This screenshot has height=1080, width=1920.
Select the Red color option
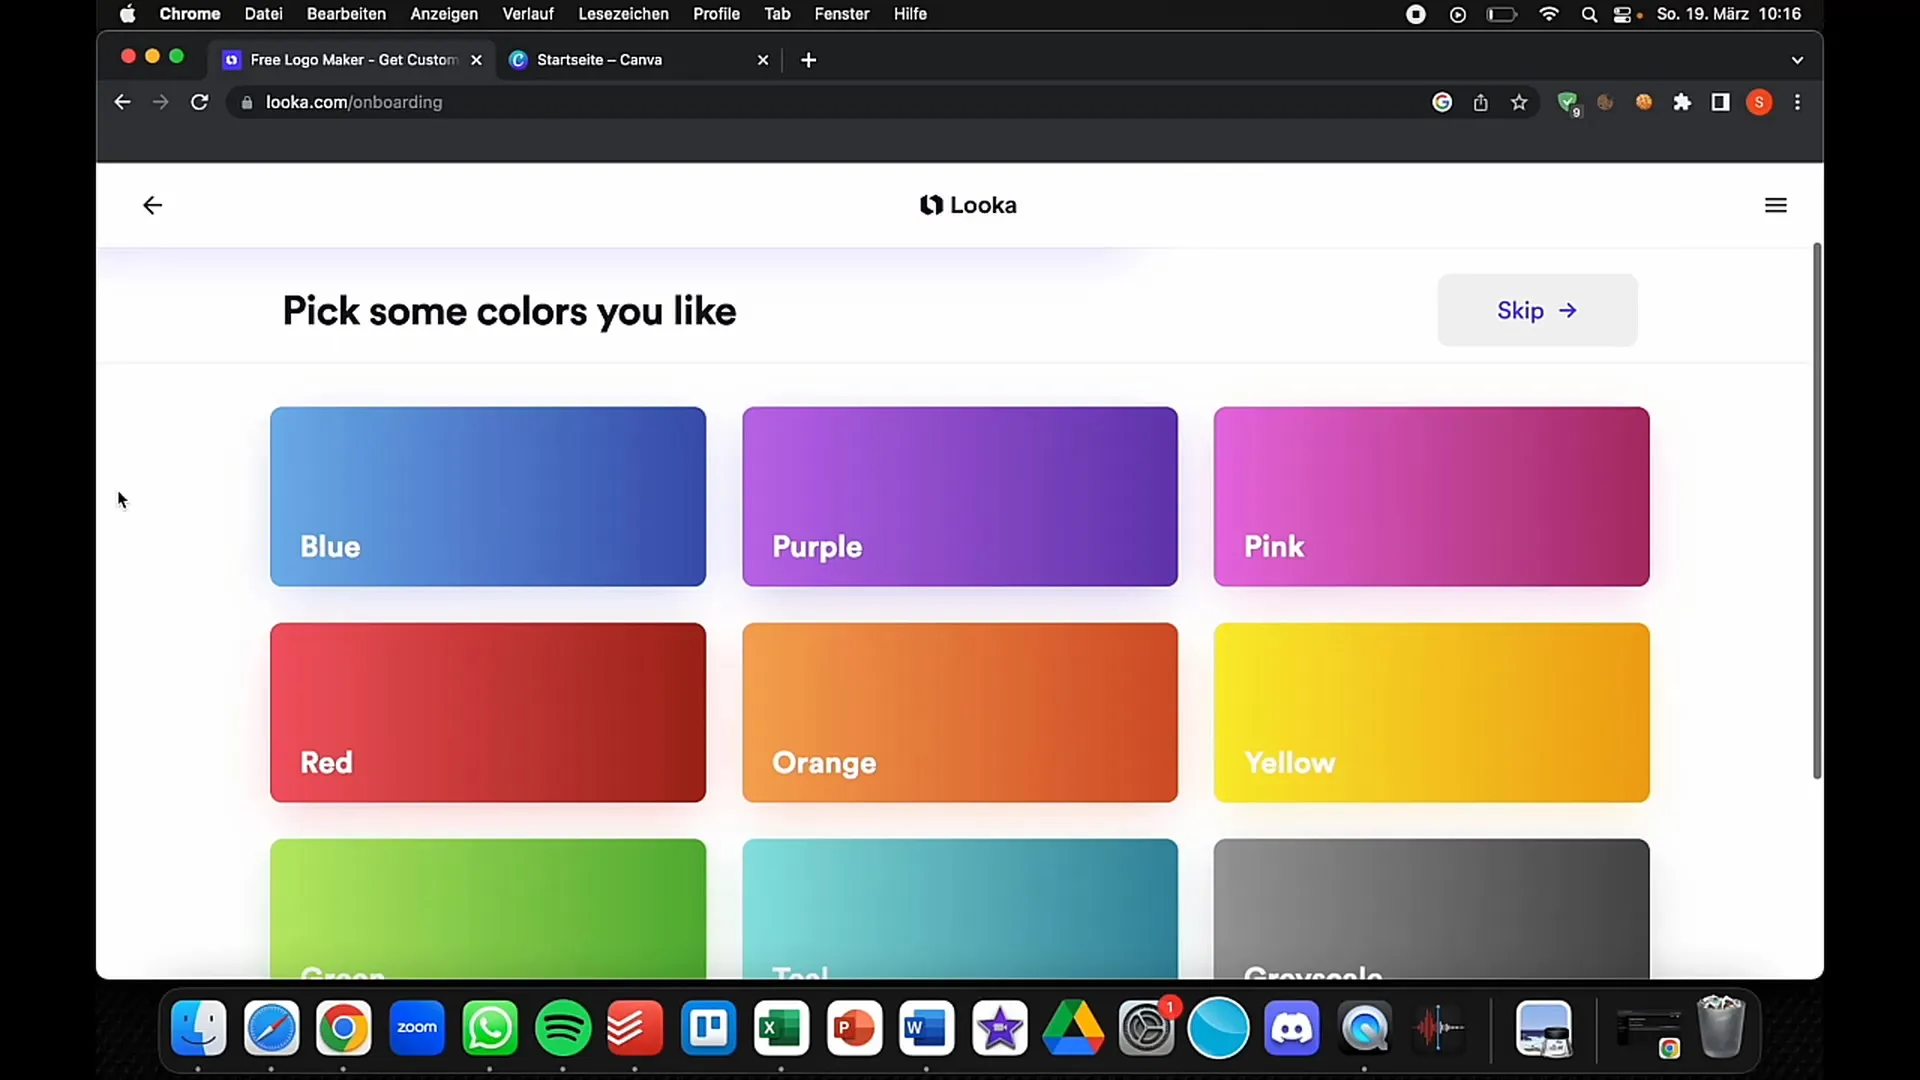pyautogui.click(x=488, y=712)
